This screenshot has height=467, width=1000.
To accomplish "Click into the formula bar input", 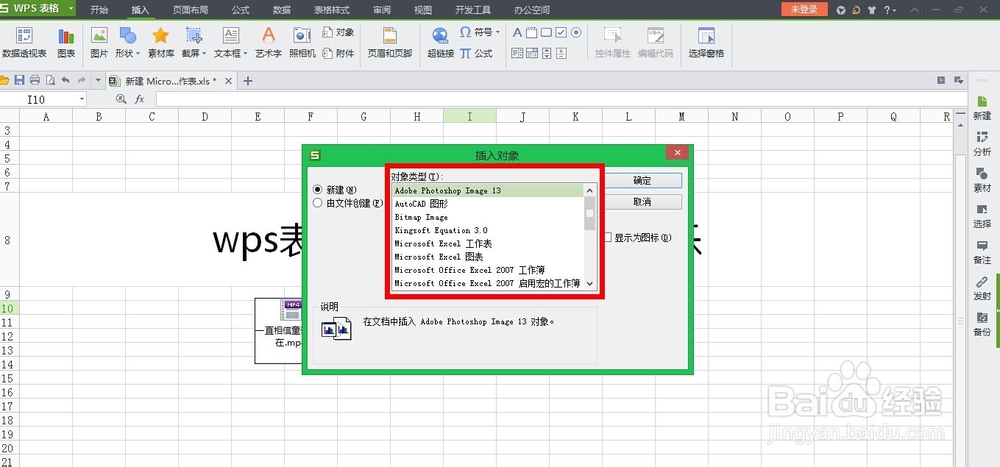I will click(561, 99).
